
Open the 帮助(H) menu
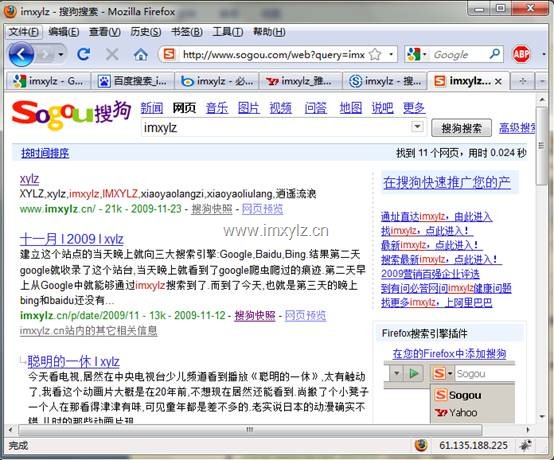(269, 32)
